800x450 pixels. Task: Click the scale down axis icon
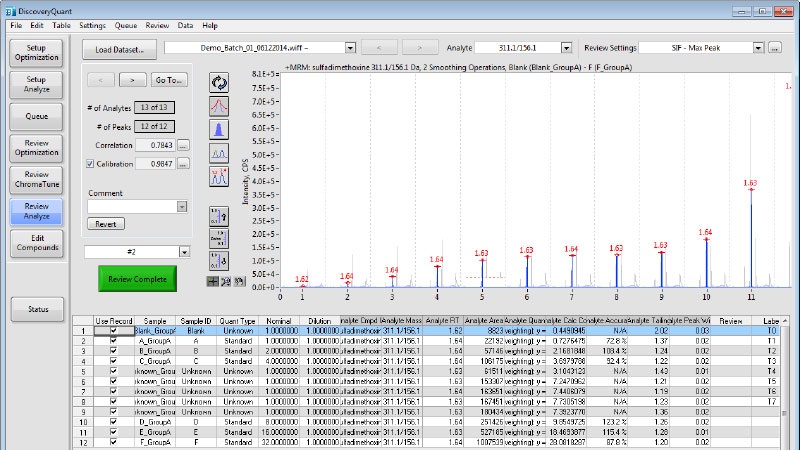[x=219, y=261]
